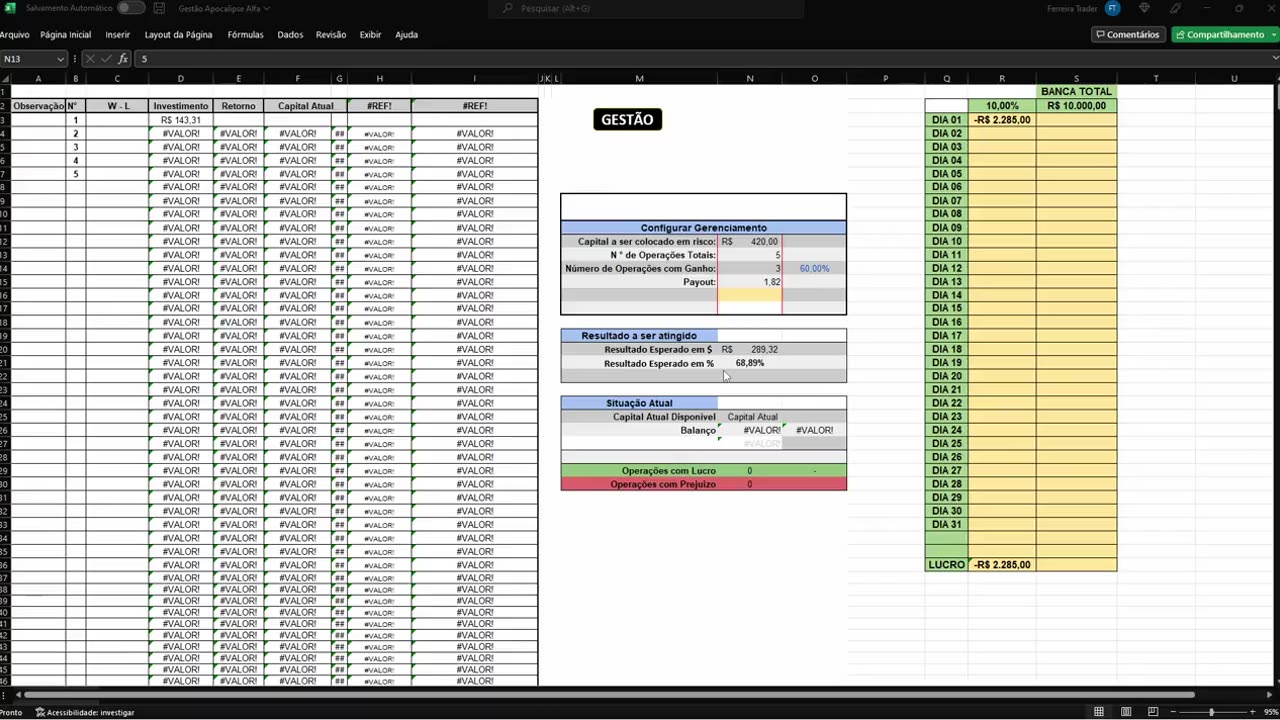Select the Retorno header cell
This screenshot has width=1280, height=720.
pos(238,106)
